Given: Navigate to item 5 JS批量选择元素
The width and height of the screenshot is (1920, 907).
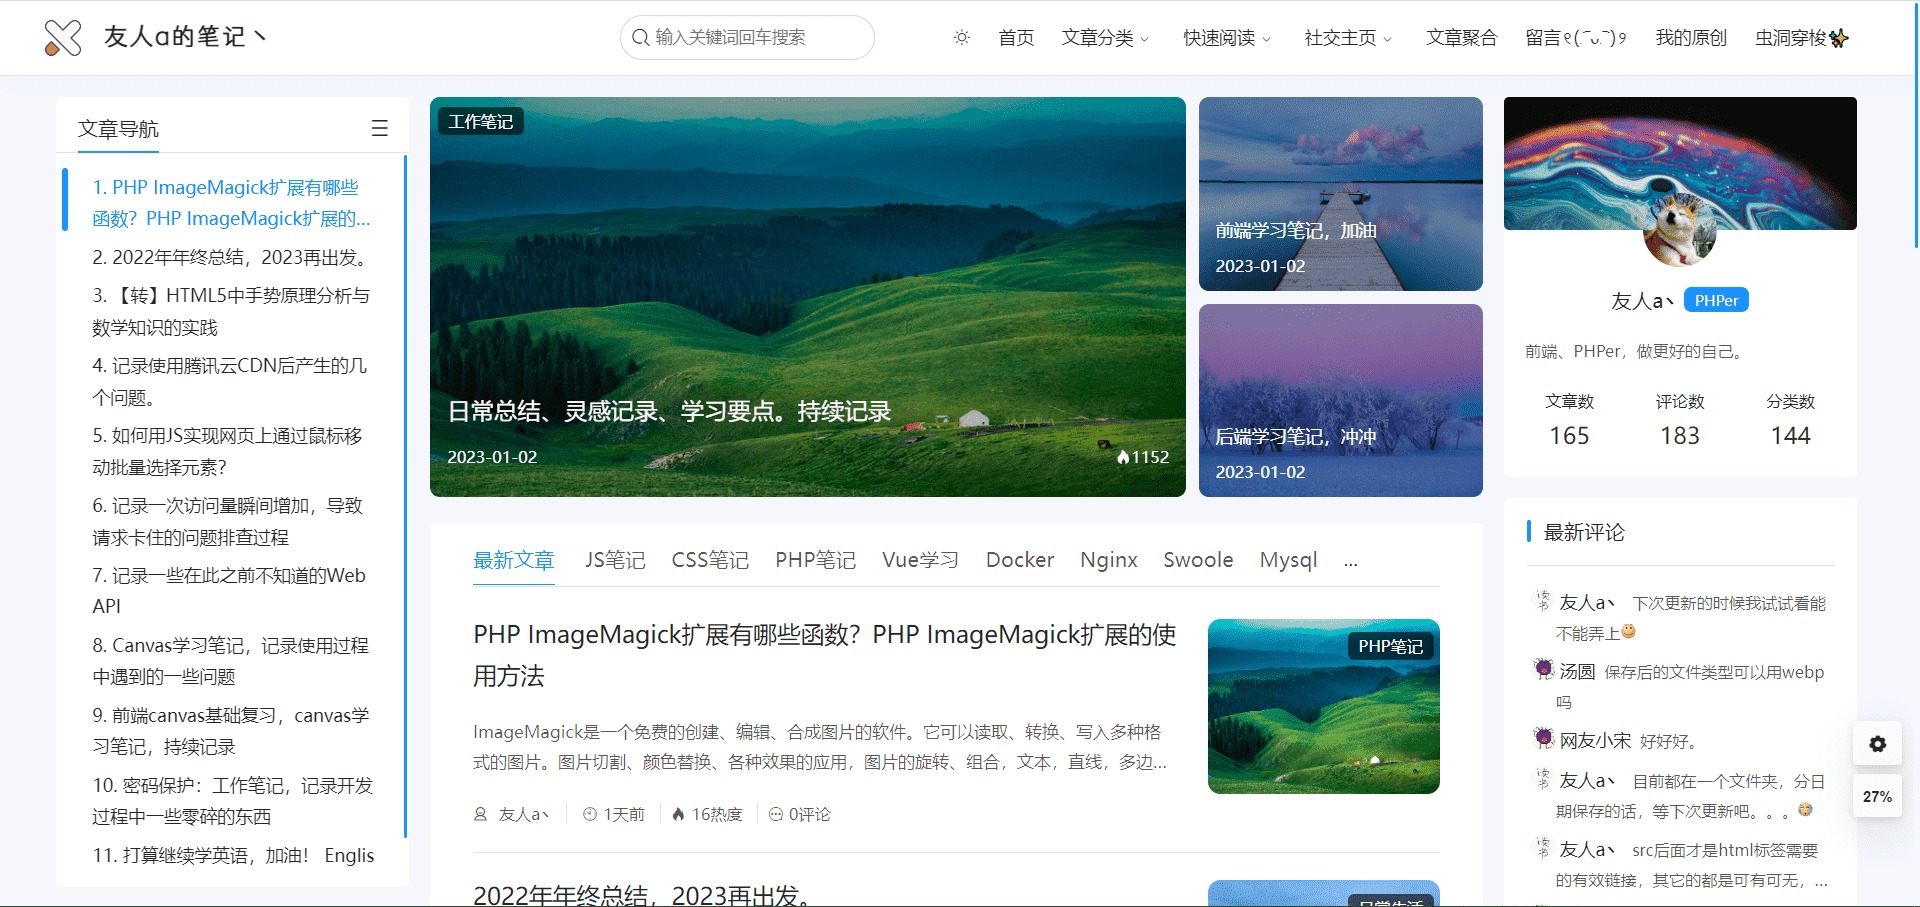Looking at the screenshot, I should click(x=227, y=451).
